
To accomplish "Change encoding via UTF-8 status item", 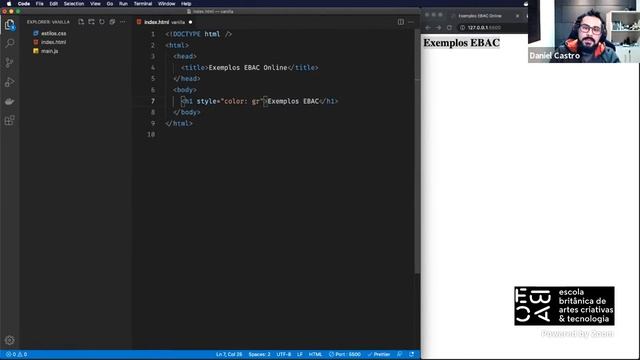I will tap(284, 354).
